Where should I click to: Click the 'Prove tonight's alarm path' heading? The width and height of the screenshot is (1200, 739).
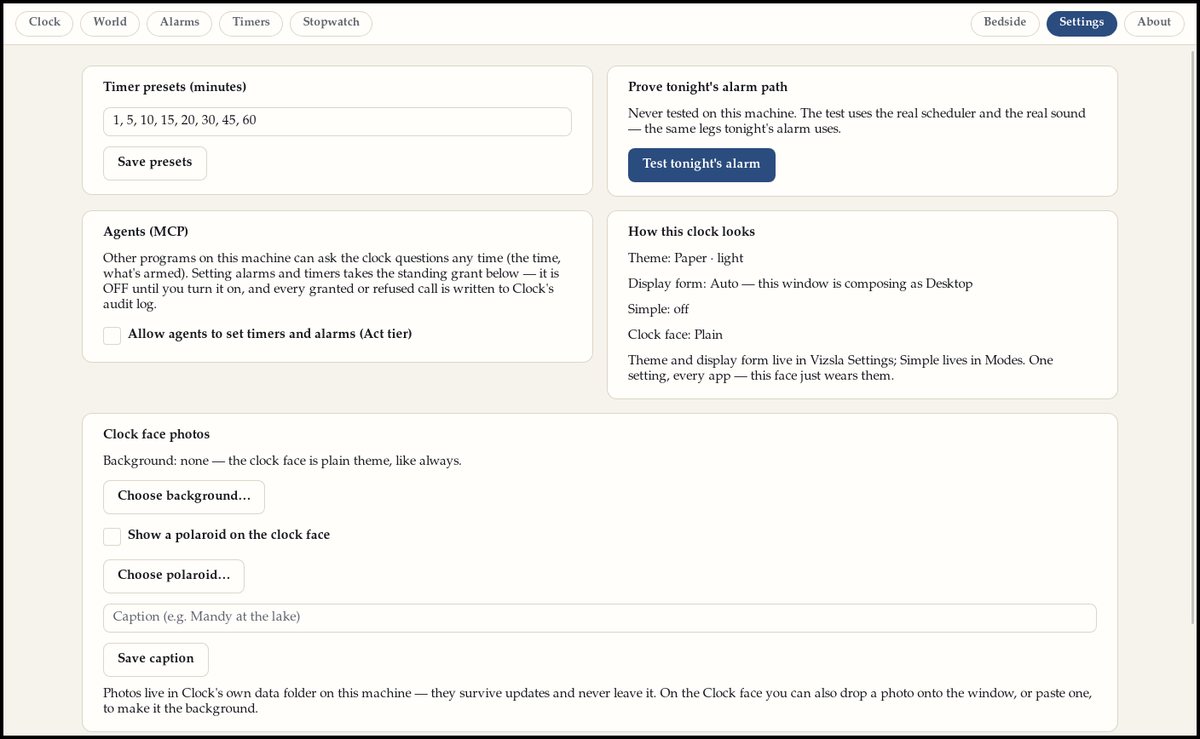pos(708,88)
